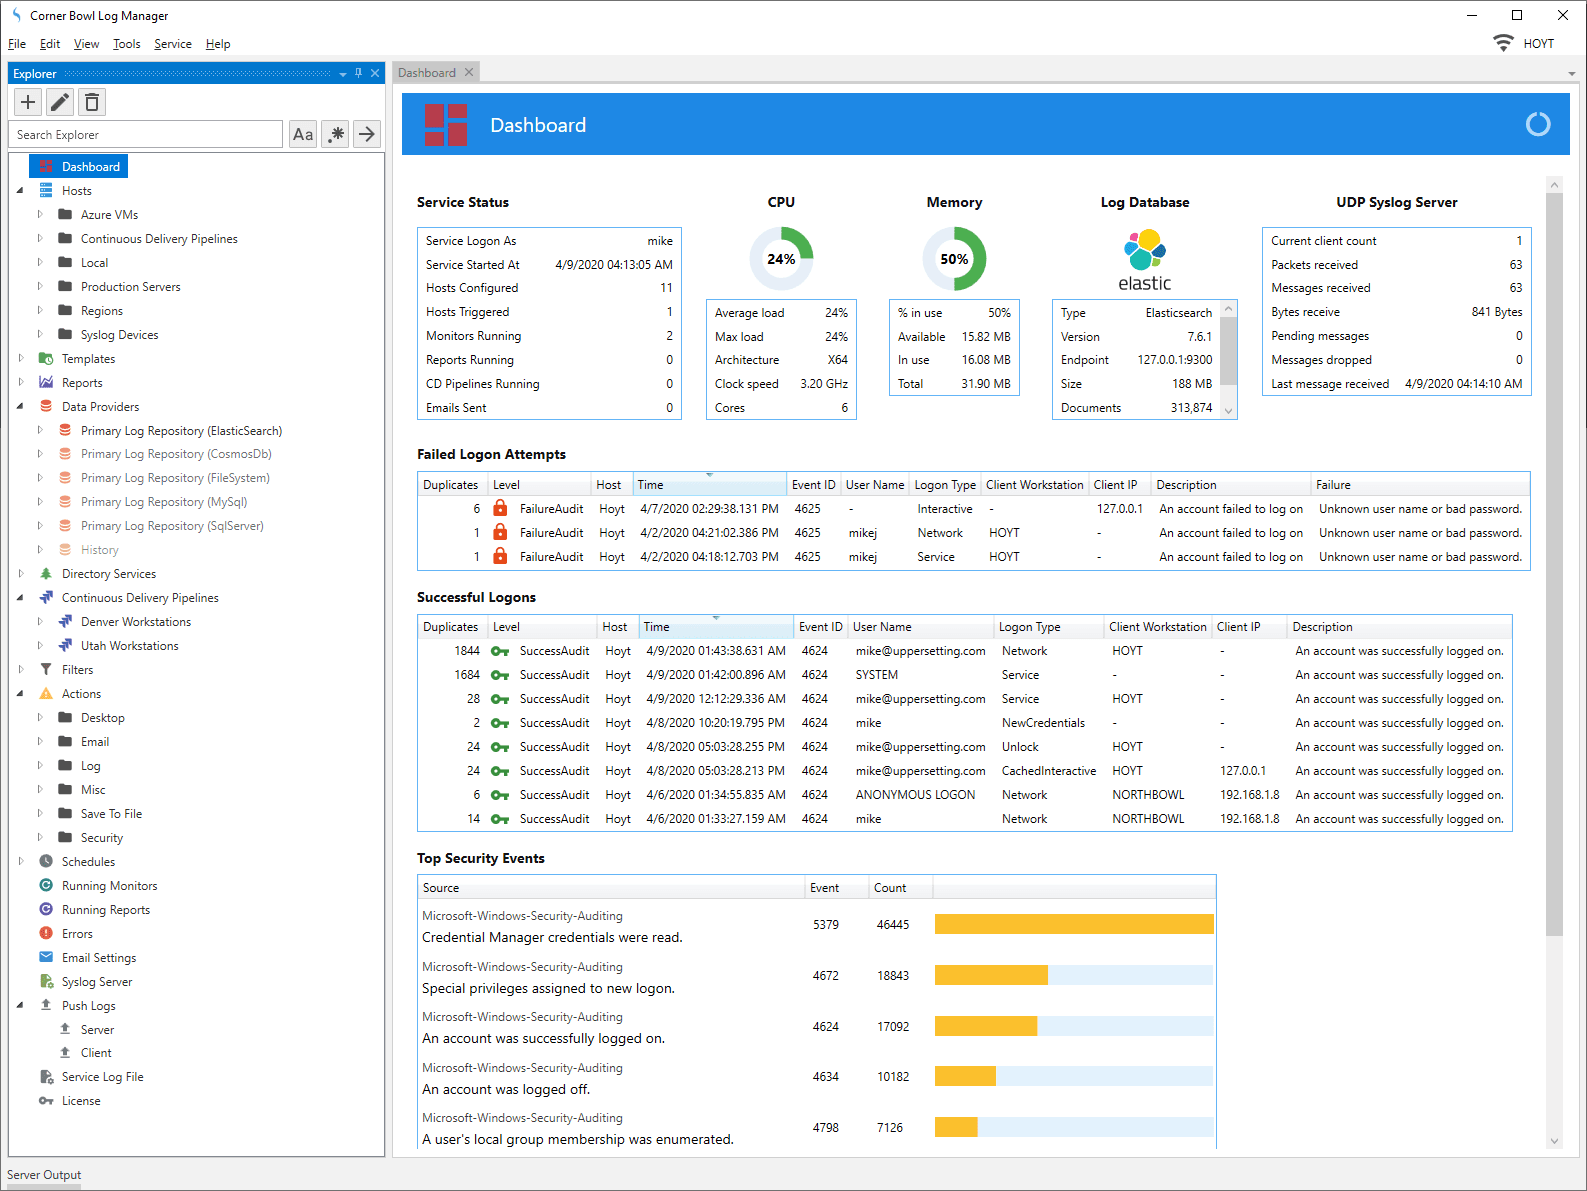Click inside the Search Explorer field
1587x1191 pixels.
(147, 135)
